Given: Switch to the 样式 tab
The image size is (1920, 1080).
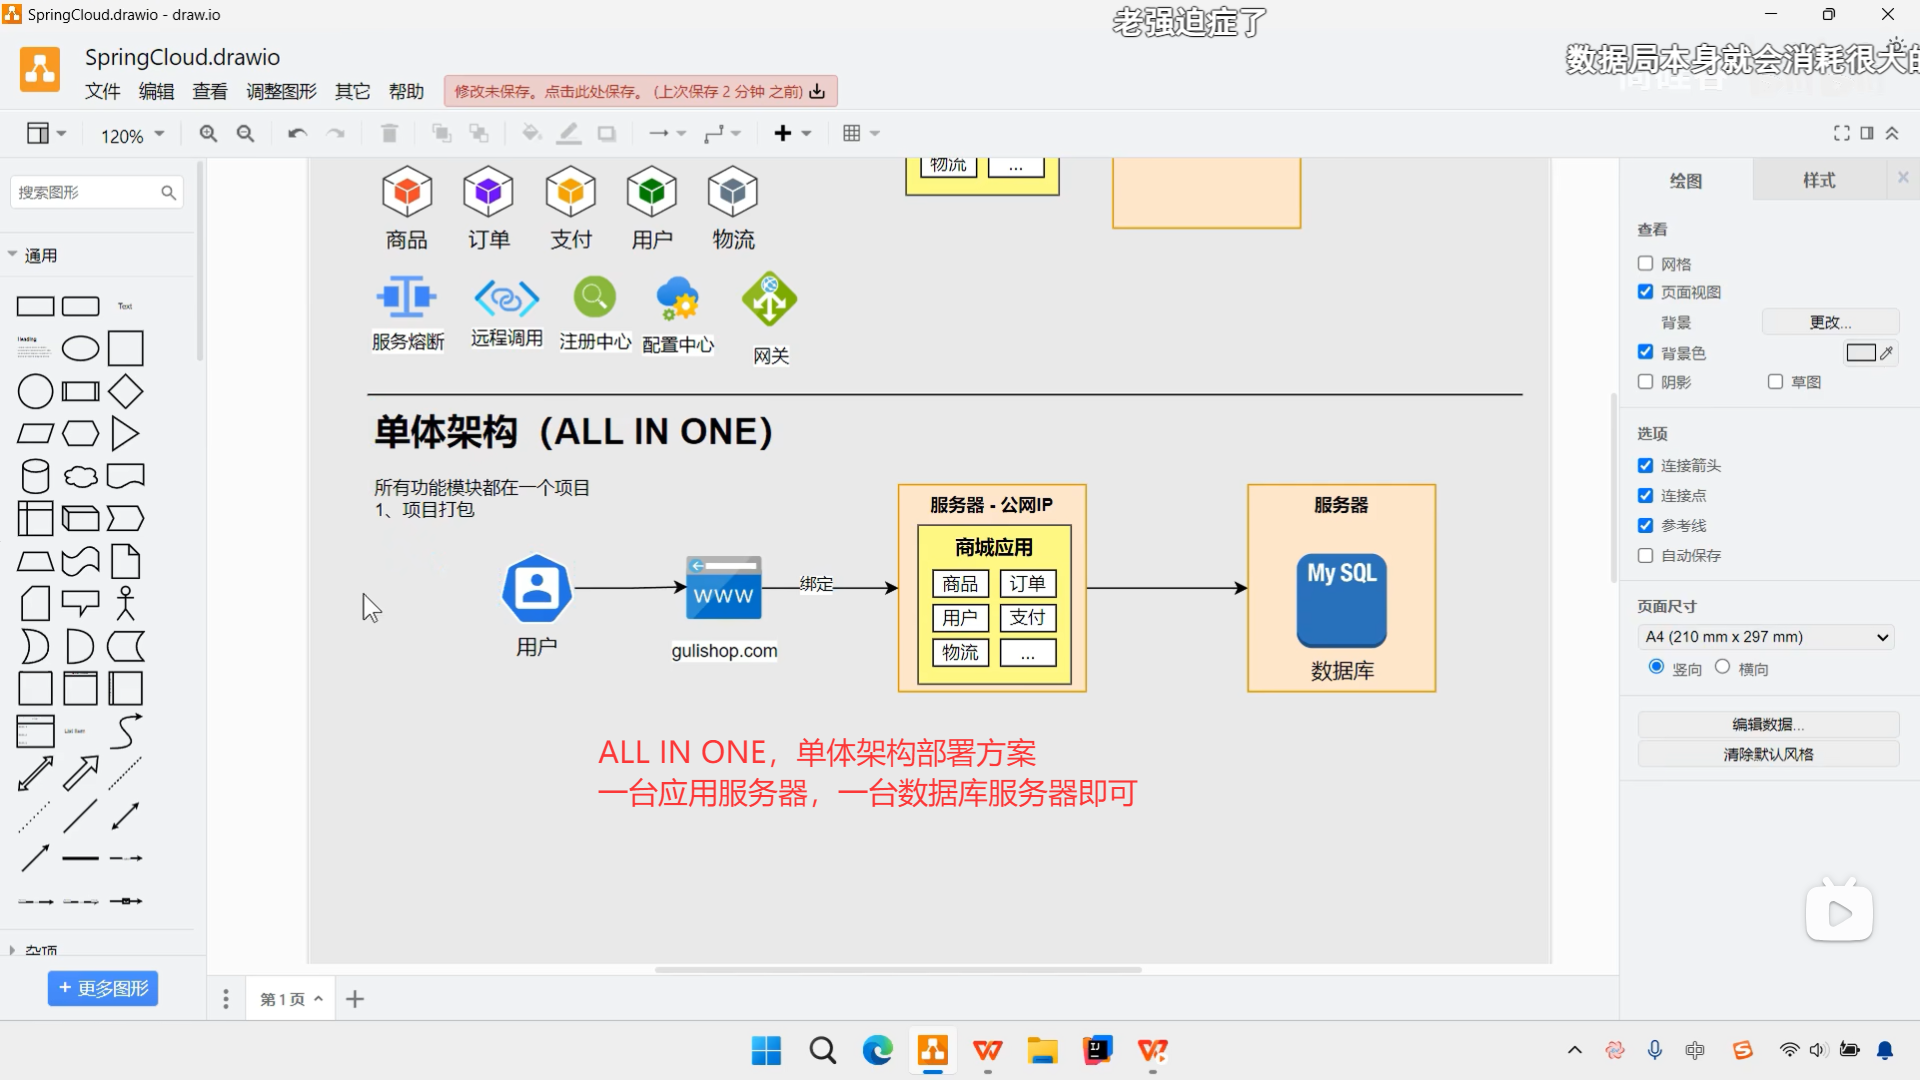Looking at the screenshot, I should (x=1819, y=180).
